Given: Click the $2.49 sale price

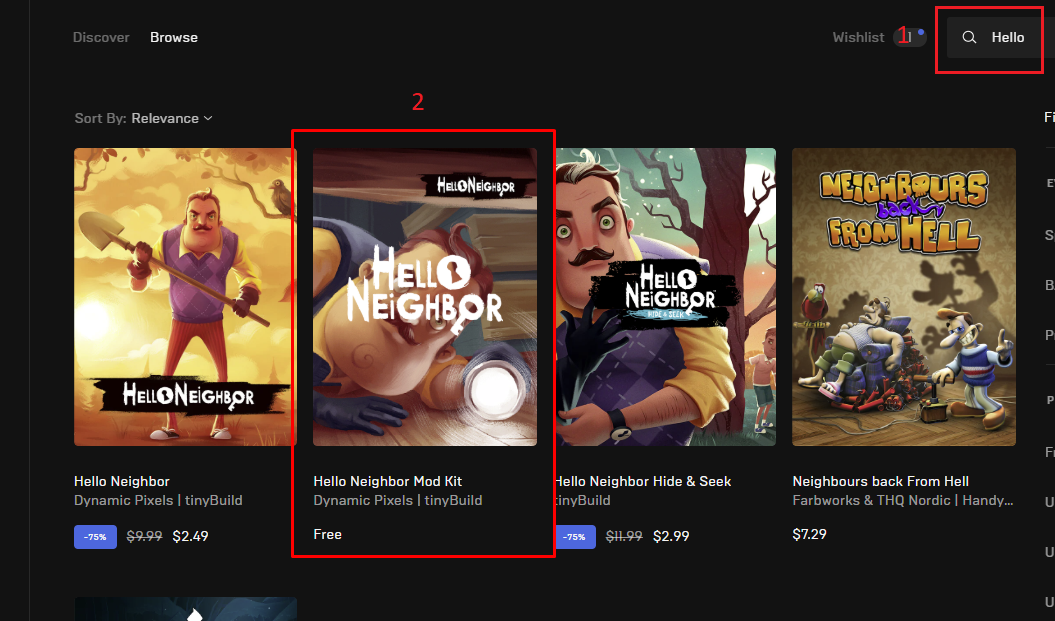Looking at the screenshot, I should tap(190, 536).
